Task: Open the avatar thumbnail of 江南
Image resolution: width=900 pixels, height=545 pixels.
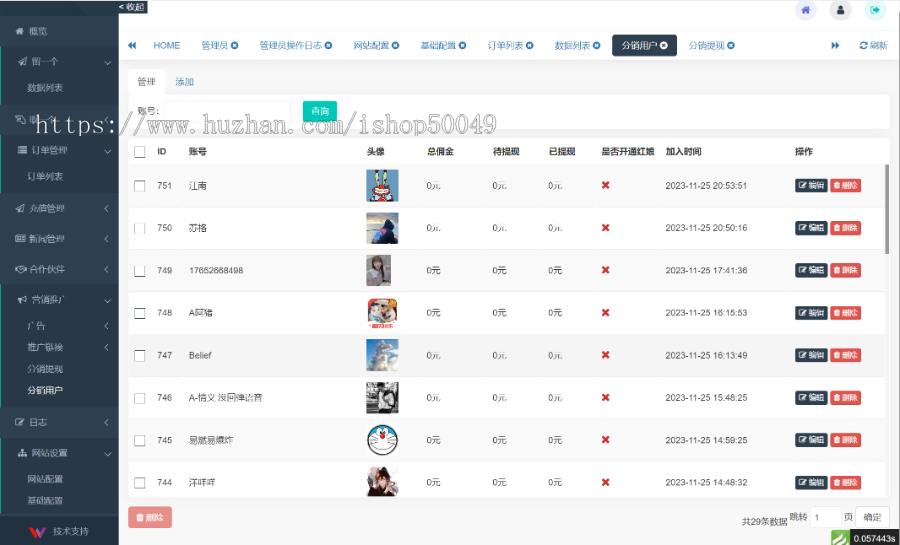Action: point(382,185)
